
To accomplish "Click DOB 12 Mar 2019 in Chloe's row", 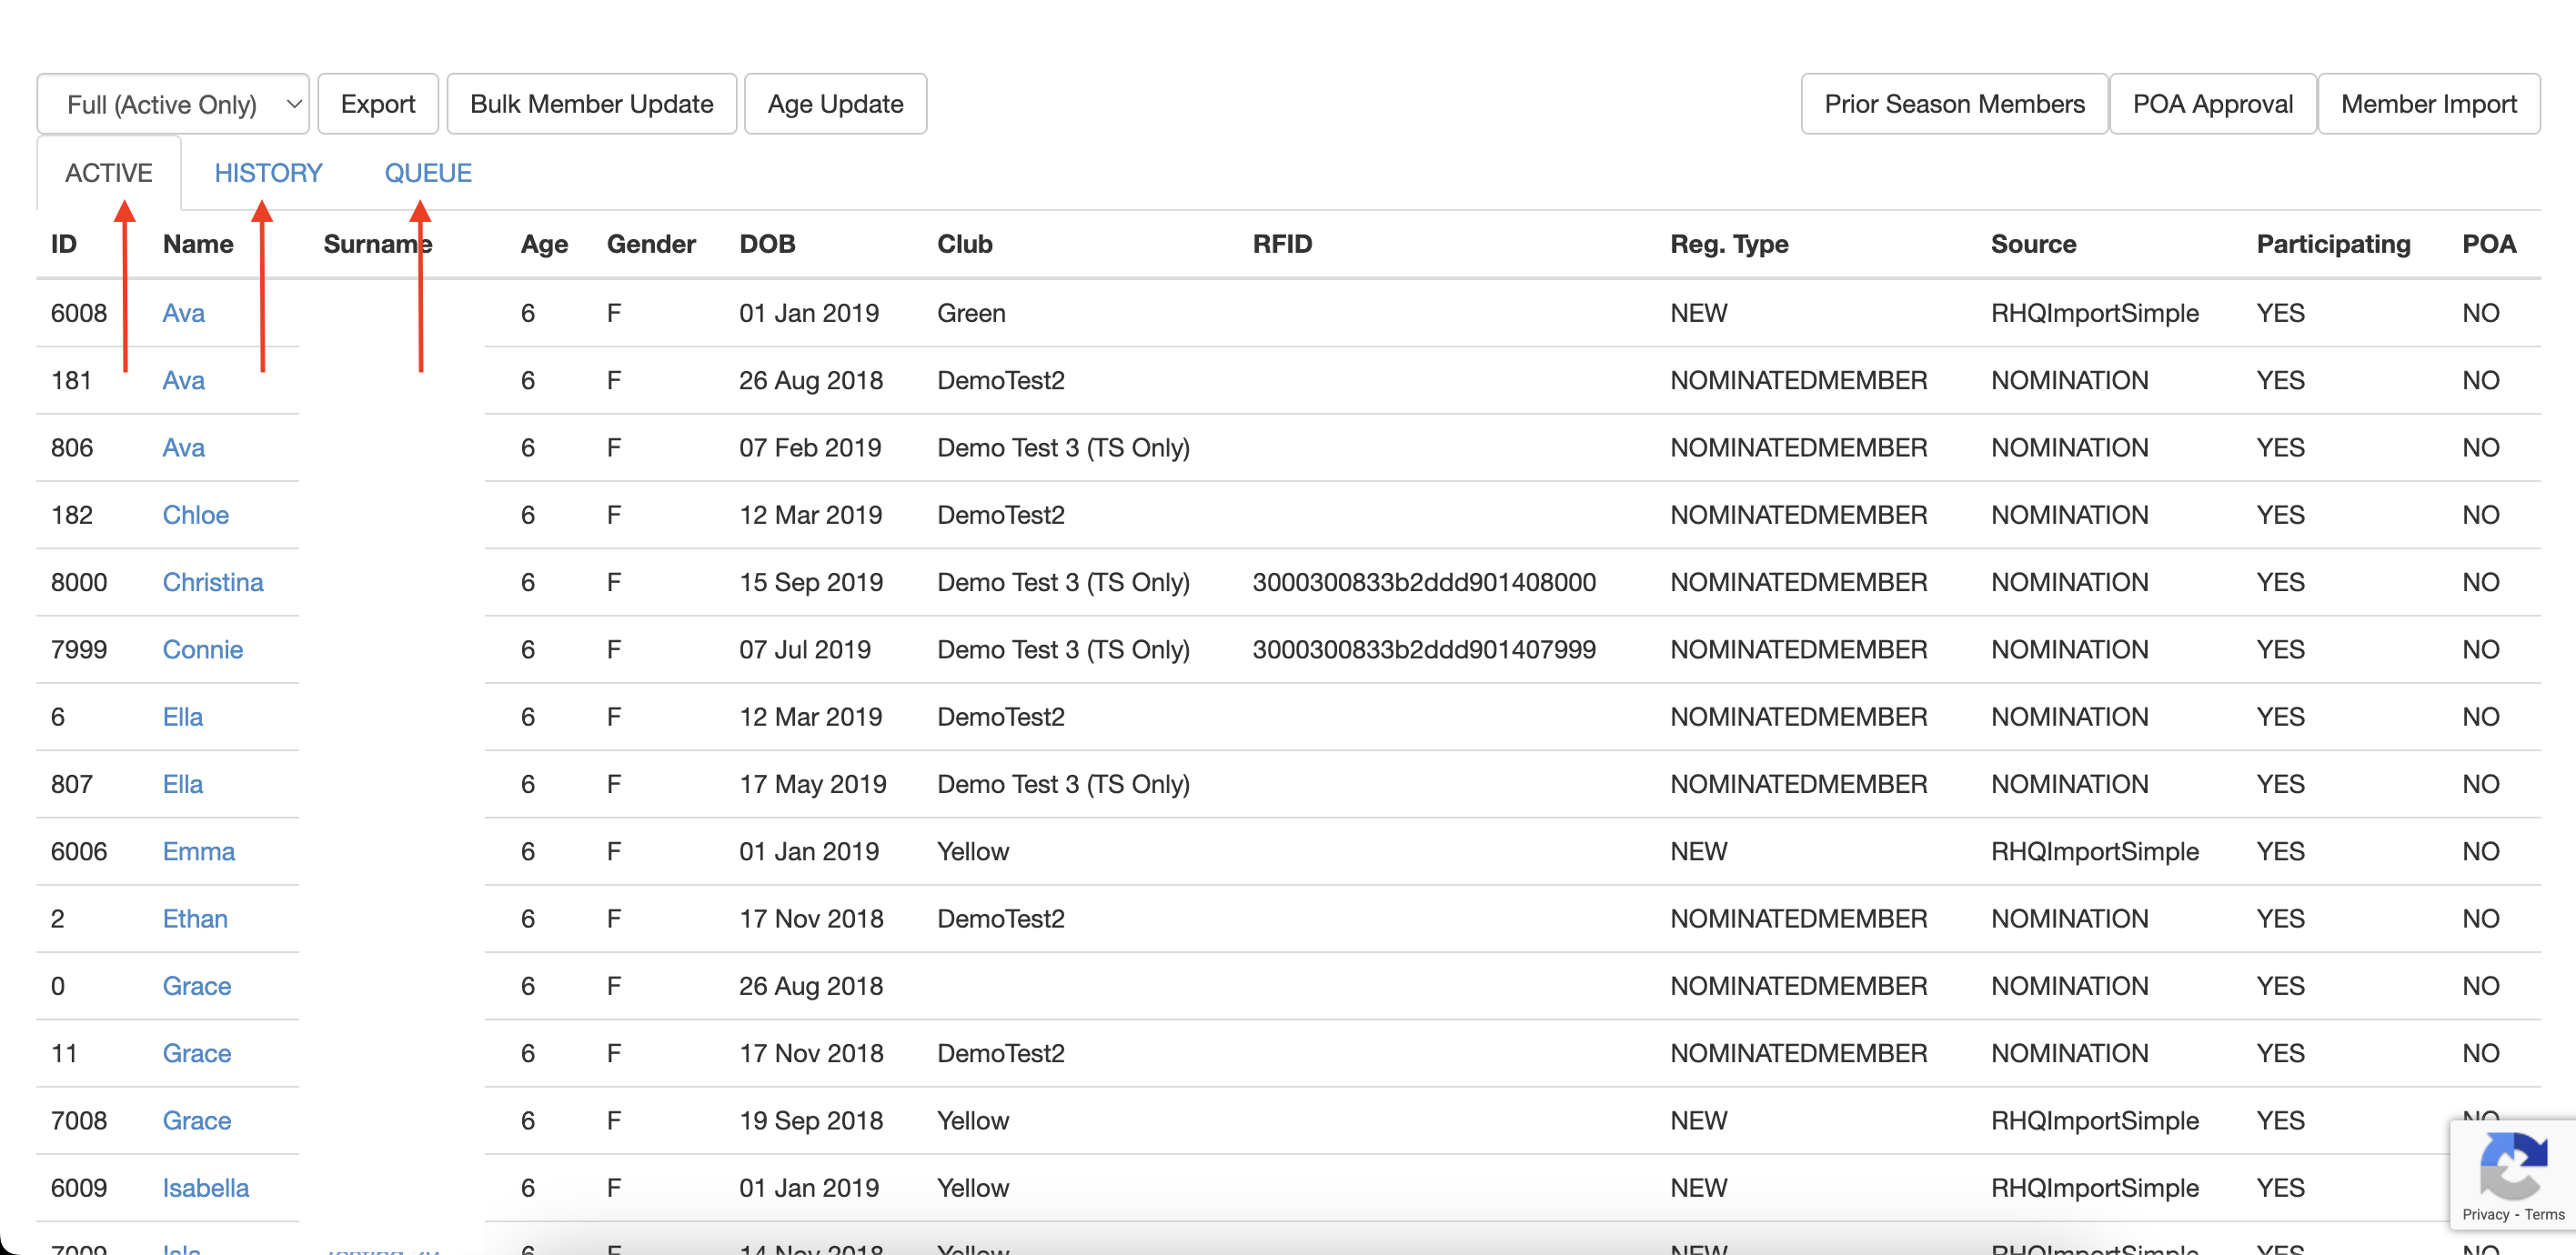I will (x=811, y=515).
